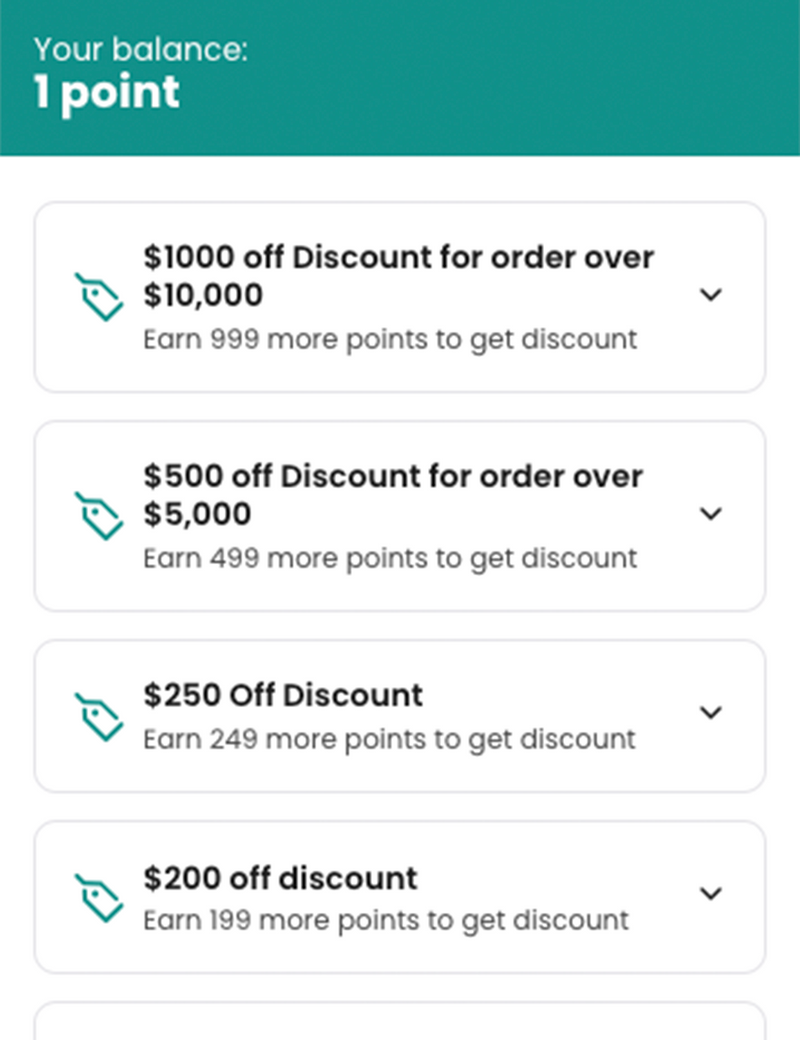Select the '$1000 off Discount for order over $10,000' title
The width and height of the screenshot is (800, 1040).
[x=398, y=276]
